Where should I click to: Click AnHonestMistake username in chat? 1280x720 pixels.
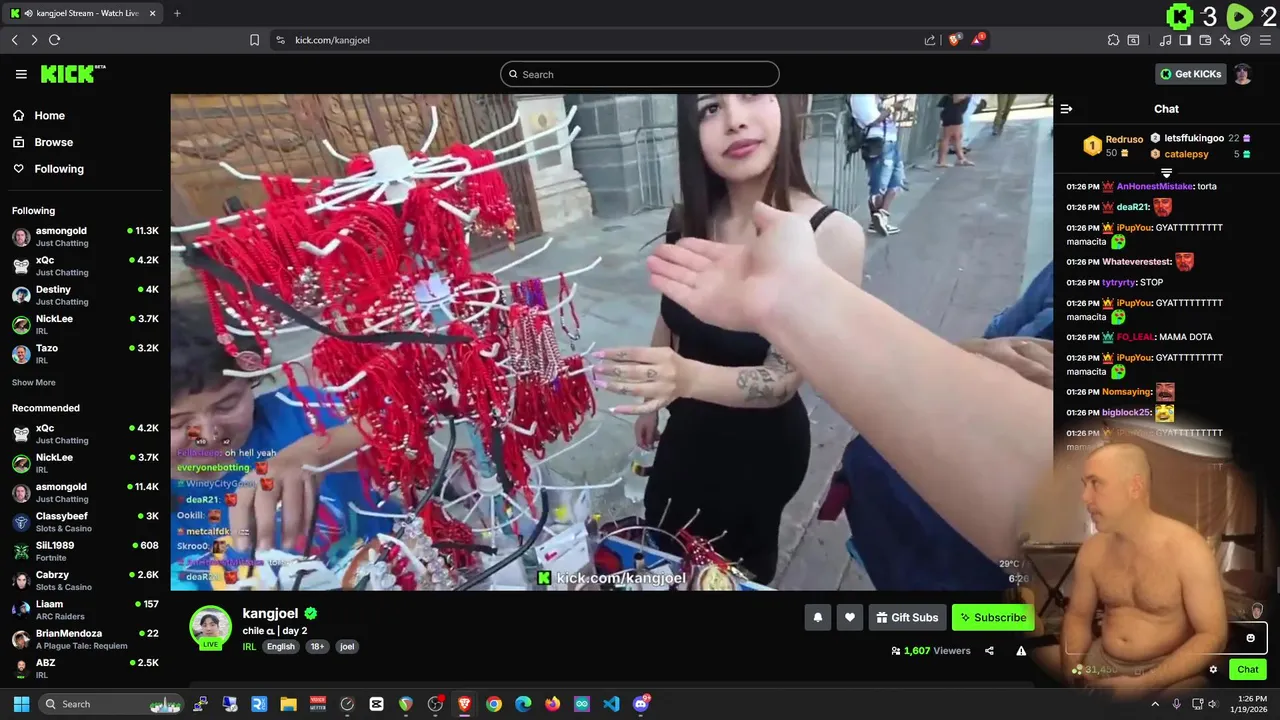pyautogui.click(x=1155, y=186)
